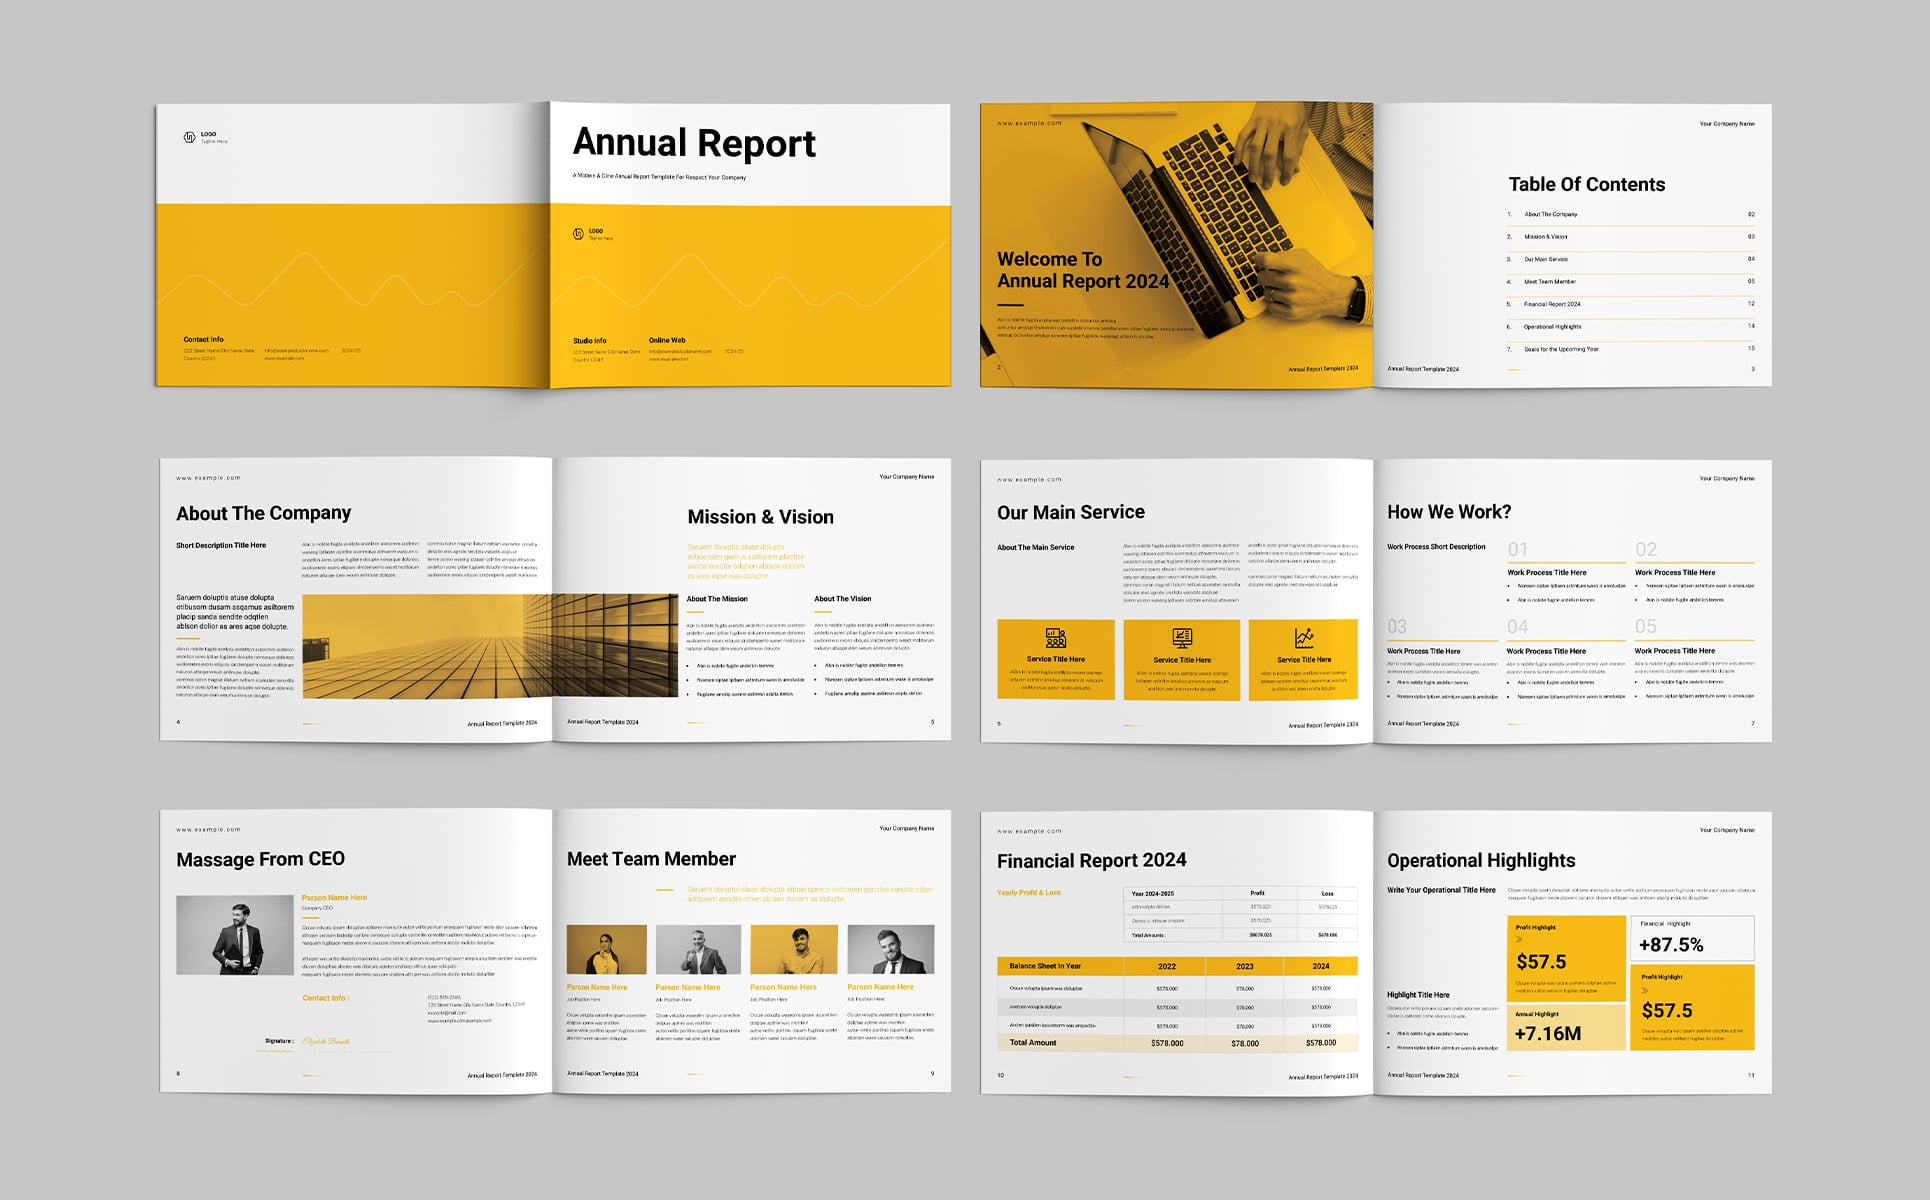Viewport: 1930px width, 1200px height.
Task: Click the +7.16M Annual Highlight box
Action: [1565, 1028]
